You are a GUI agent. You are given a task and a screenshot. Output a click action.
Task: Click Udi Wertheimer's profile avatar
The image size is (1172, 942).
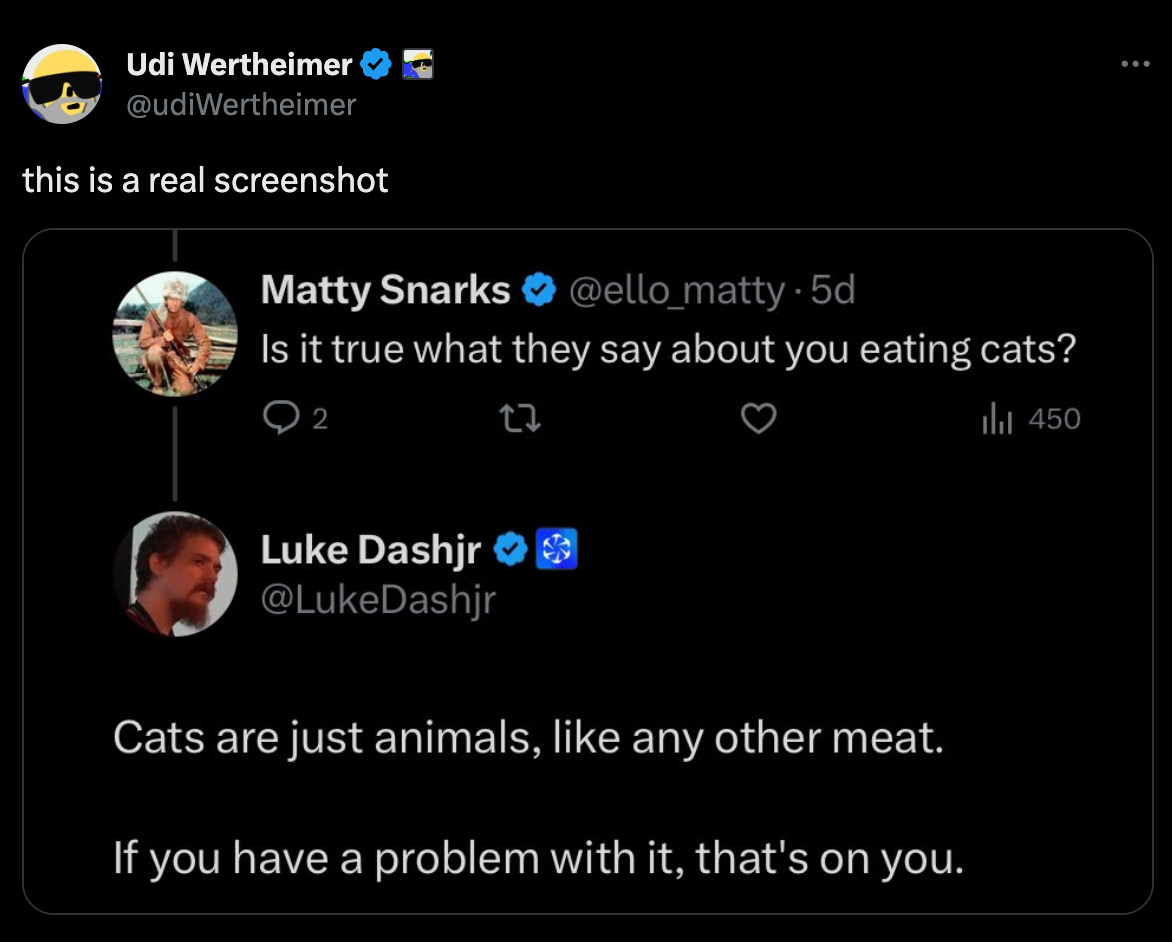tap(63, 84)
